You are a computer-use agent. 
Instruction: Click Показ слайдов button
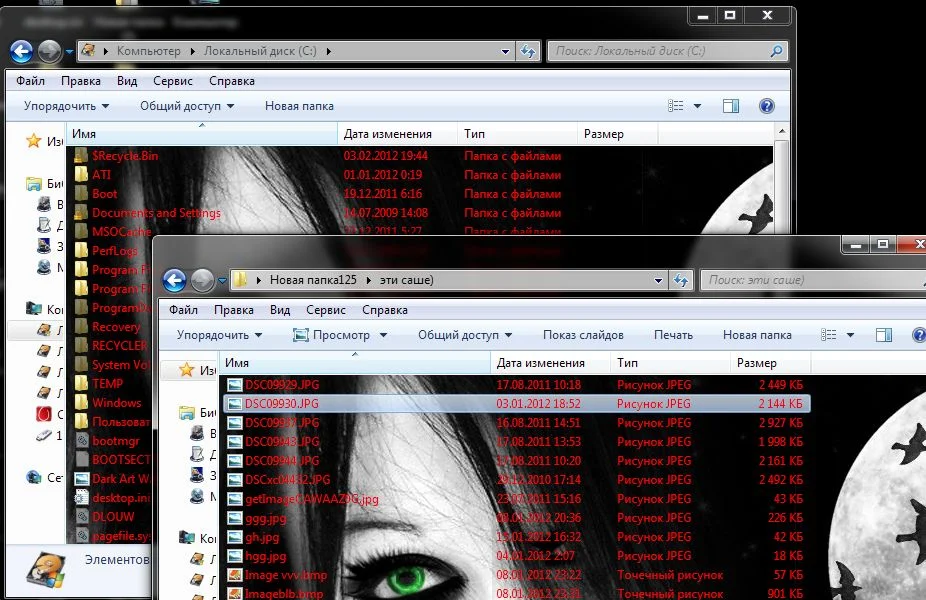(583, 335)
